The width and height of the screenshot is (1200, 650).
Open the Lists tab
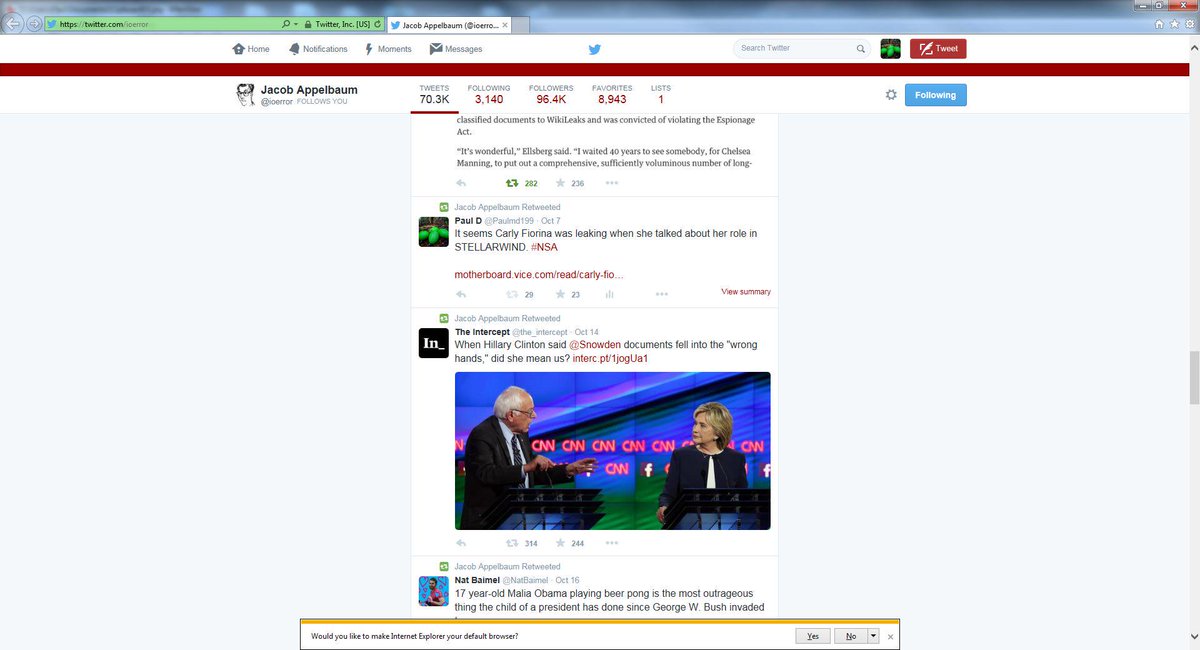coord(661,94)
